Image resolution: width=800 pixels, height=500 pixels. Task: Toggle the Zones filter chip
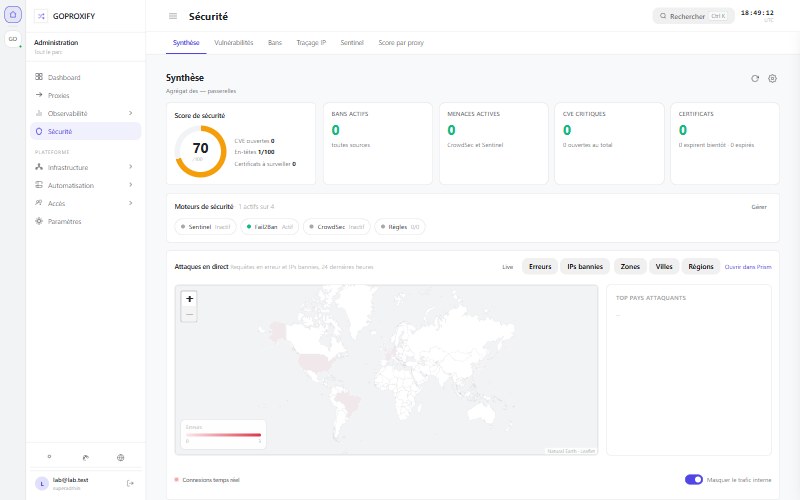(630, 267)
